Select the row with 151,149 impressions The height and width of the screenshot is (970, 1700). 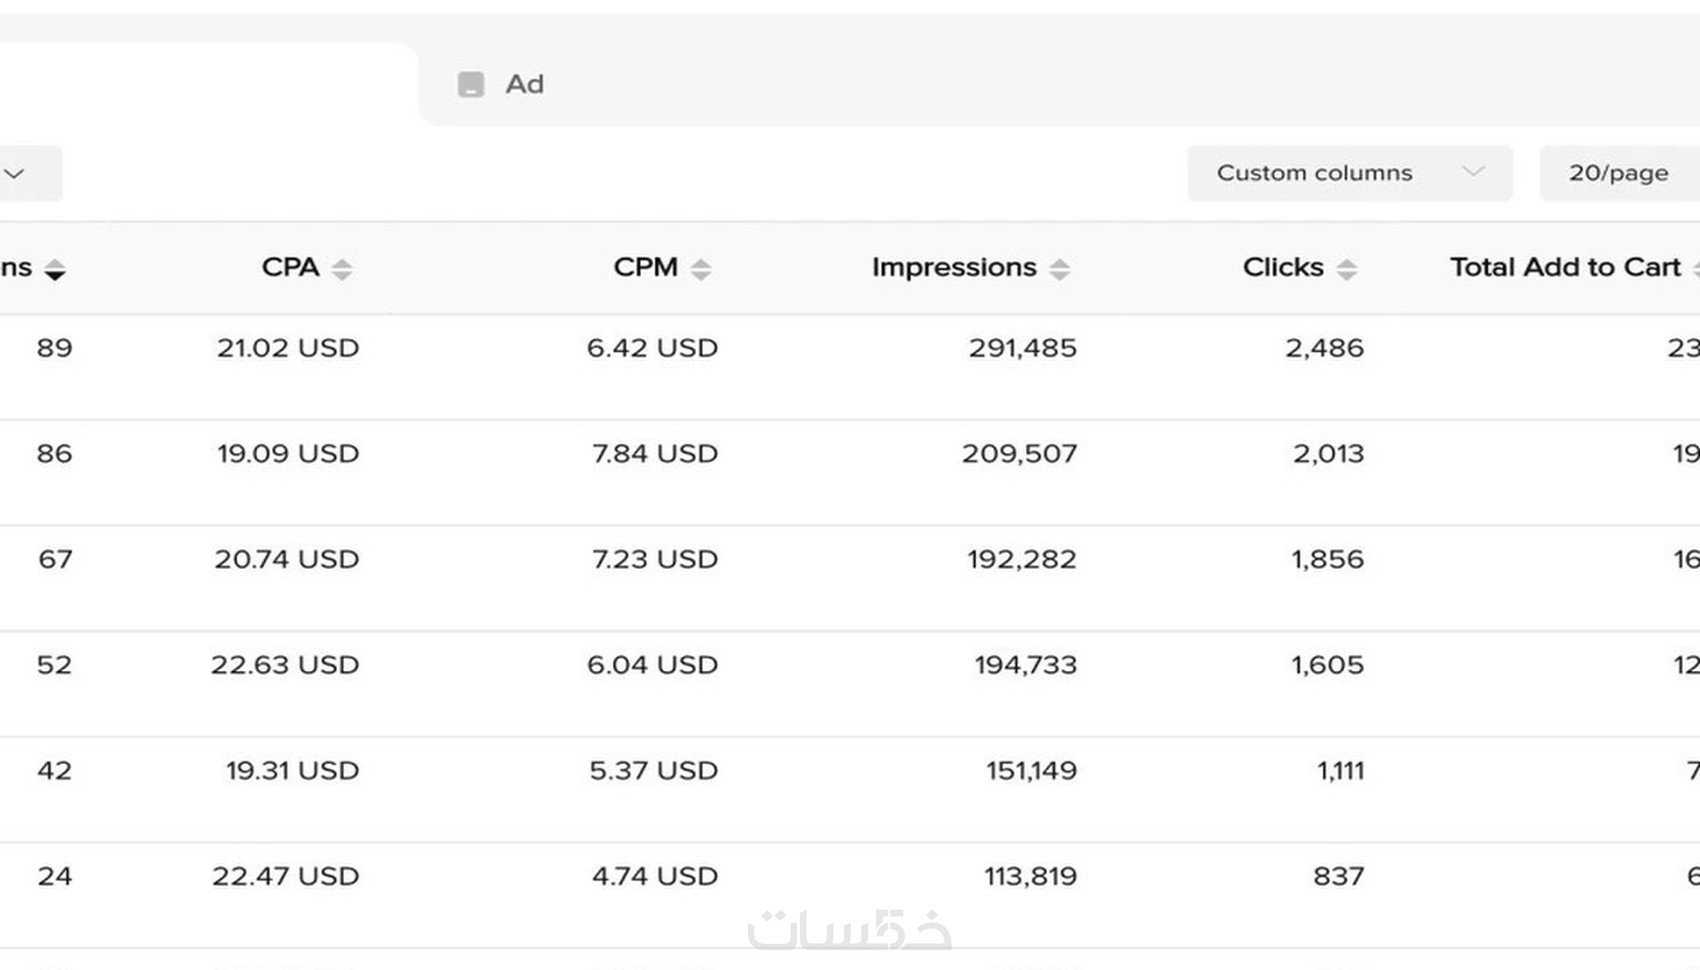coord(1031,771)
